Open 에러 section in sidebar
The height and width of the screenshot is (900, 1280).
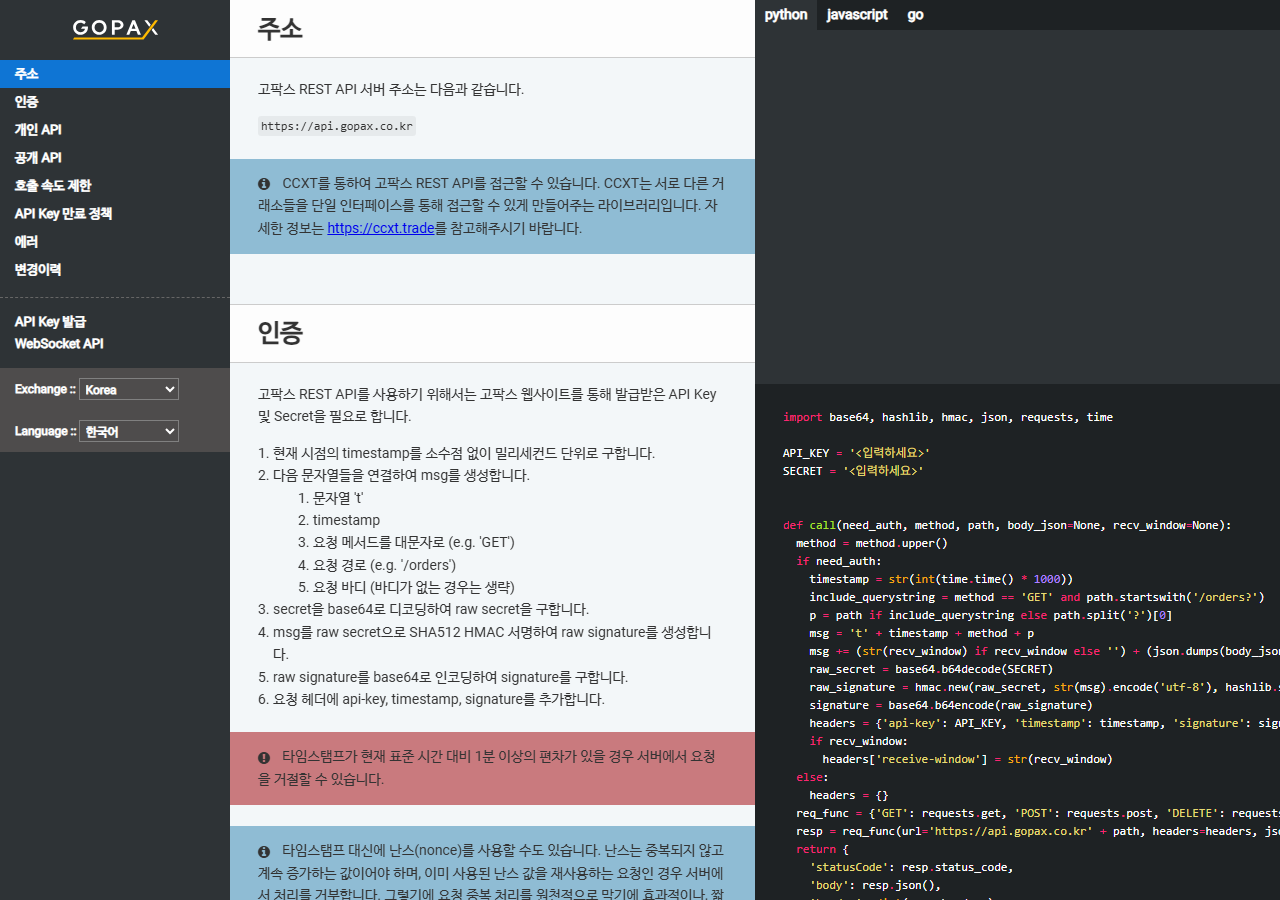[115, 242]
